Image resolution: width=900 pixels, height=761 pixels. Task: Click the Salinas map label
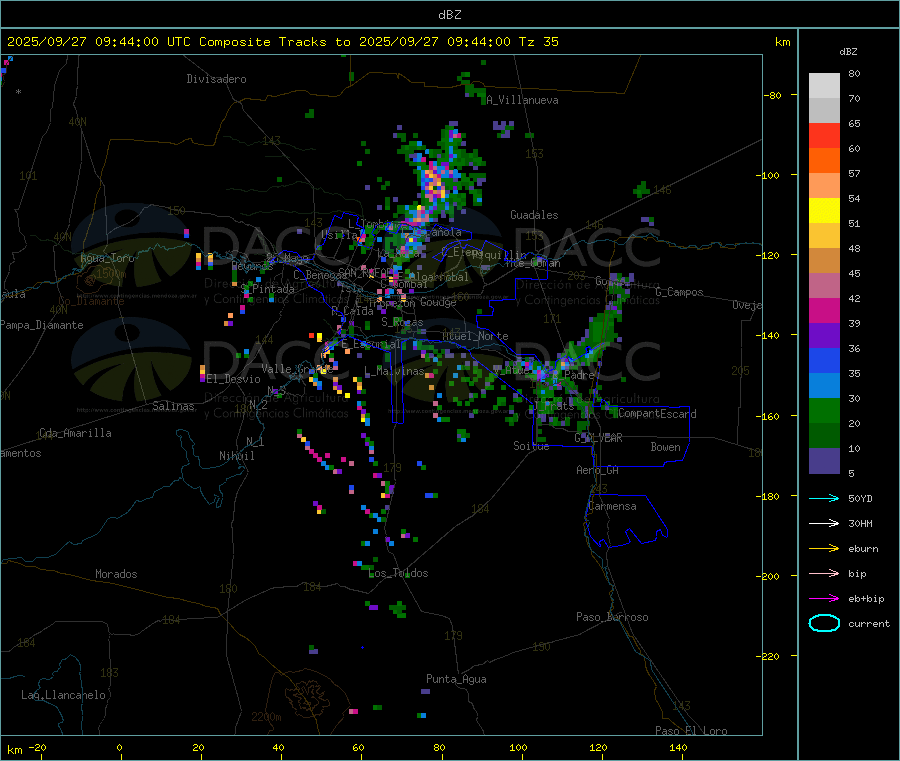coord(173,406)
